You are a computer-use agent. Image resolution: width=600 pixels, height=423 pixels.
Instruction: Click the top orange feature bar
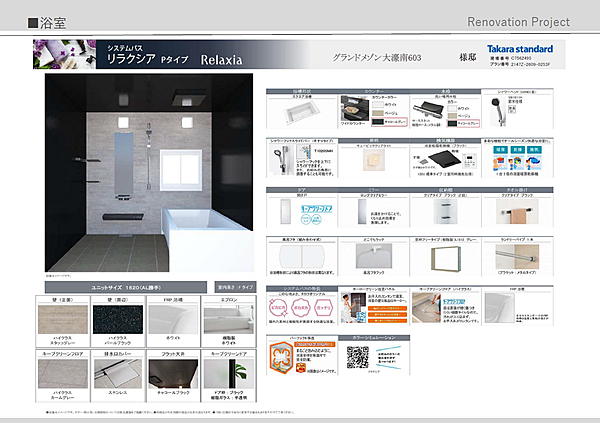(387, 308)
